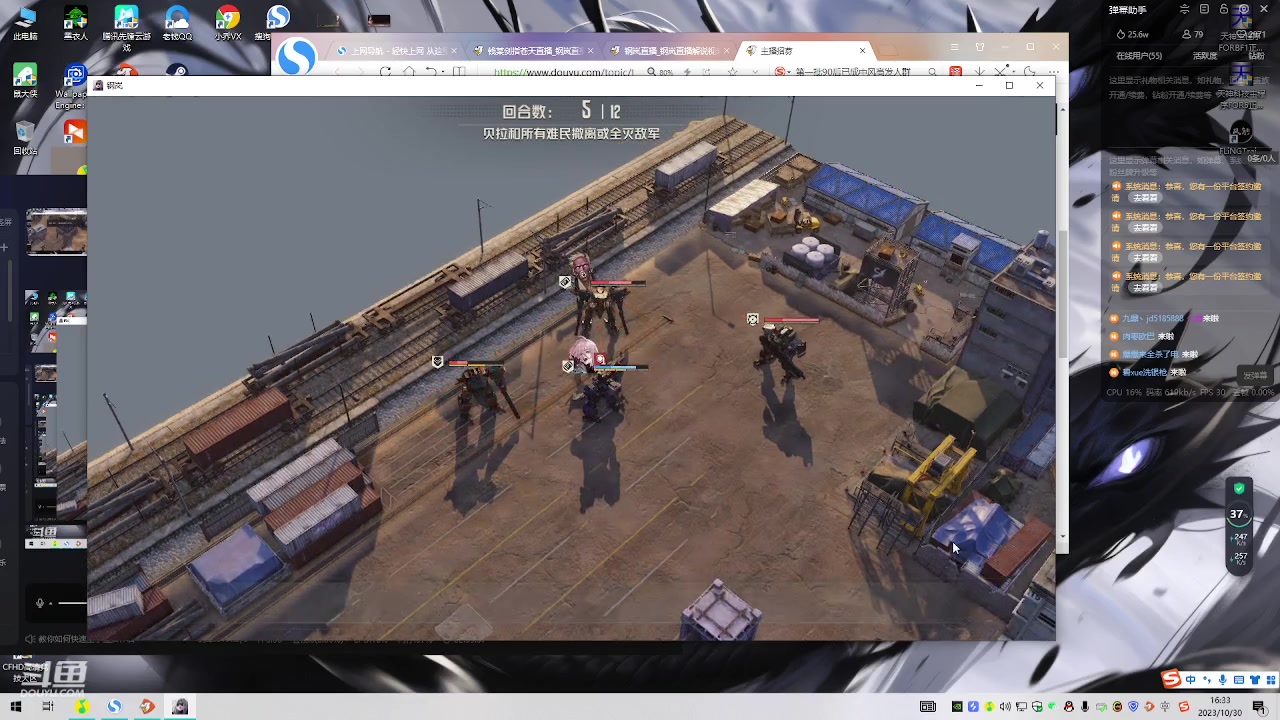
Task: Click the 贝拉和所有难民撤离或全灭敌军 objective text
Action: point(571,134)
